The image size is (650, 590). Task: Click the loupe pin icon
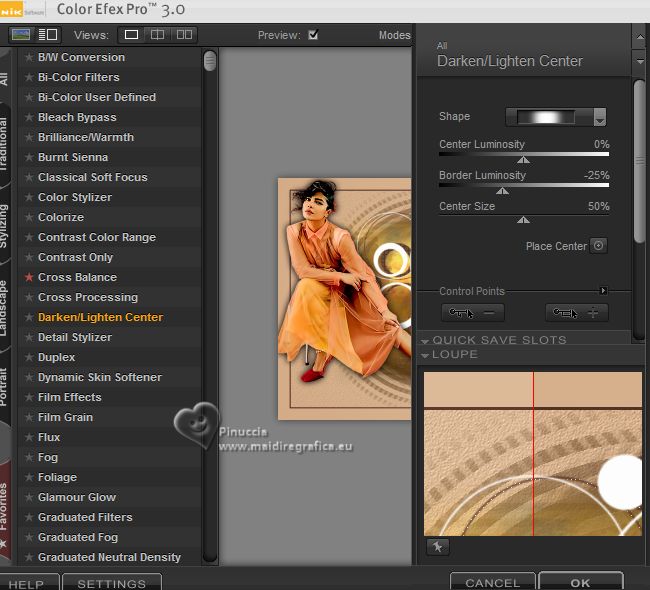[436, 546]
